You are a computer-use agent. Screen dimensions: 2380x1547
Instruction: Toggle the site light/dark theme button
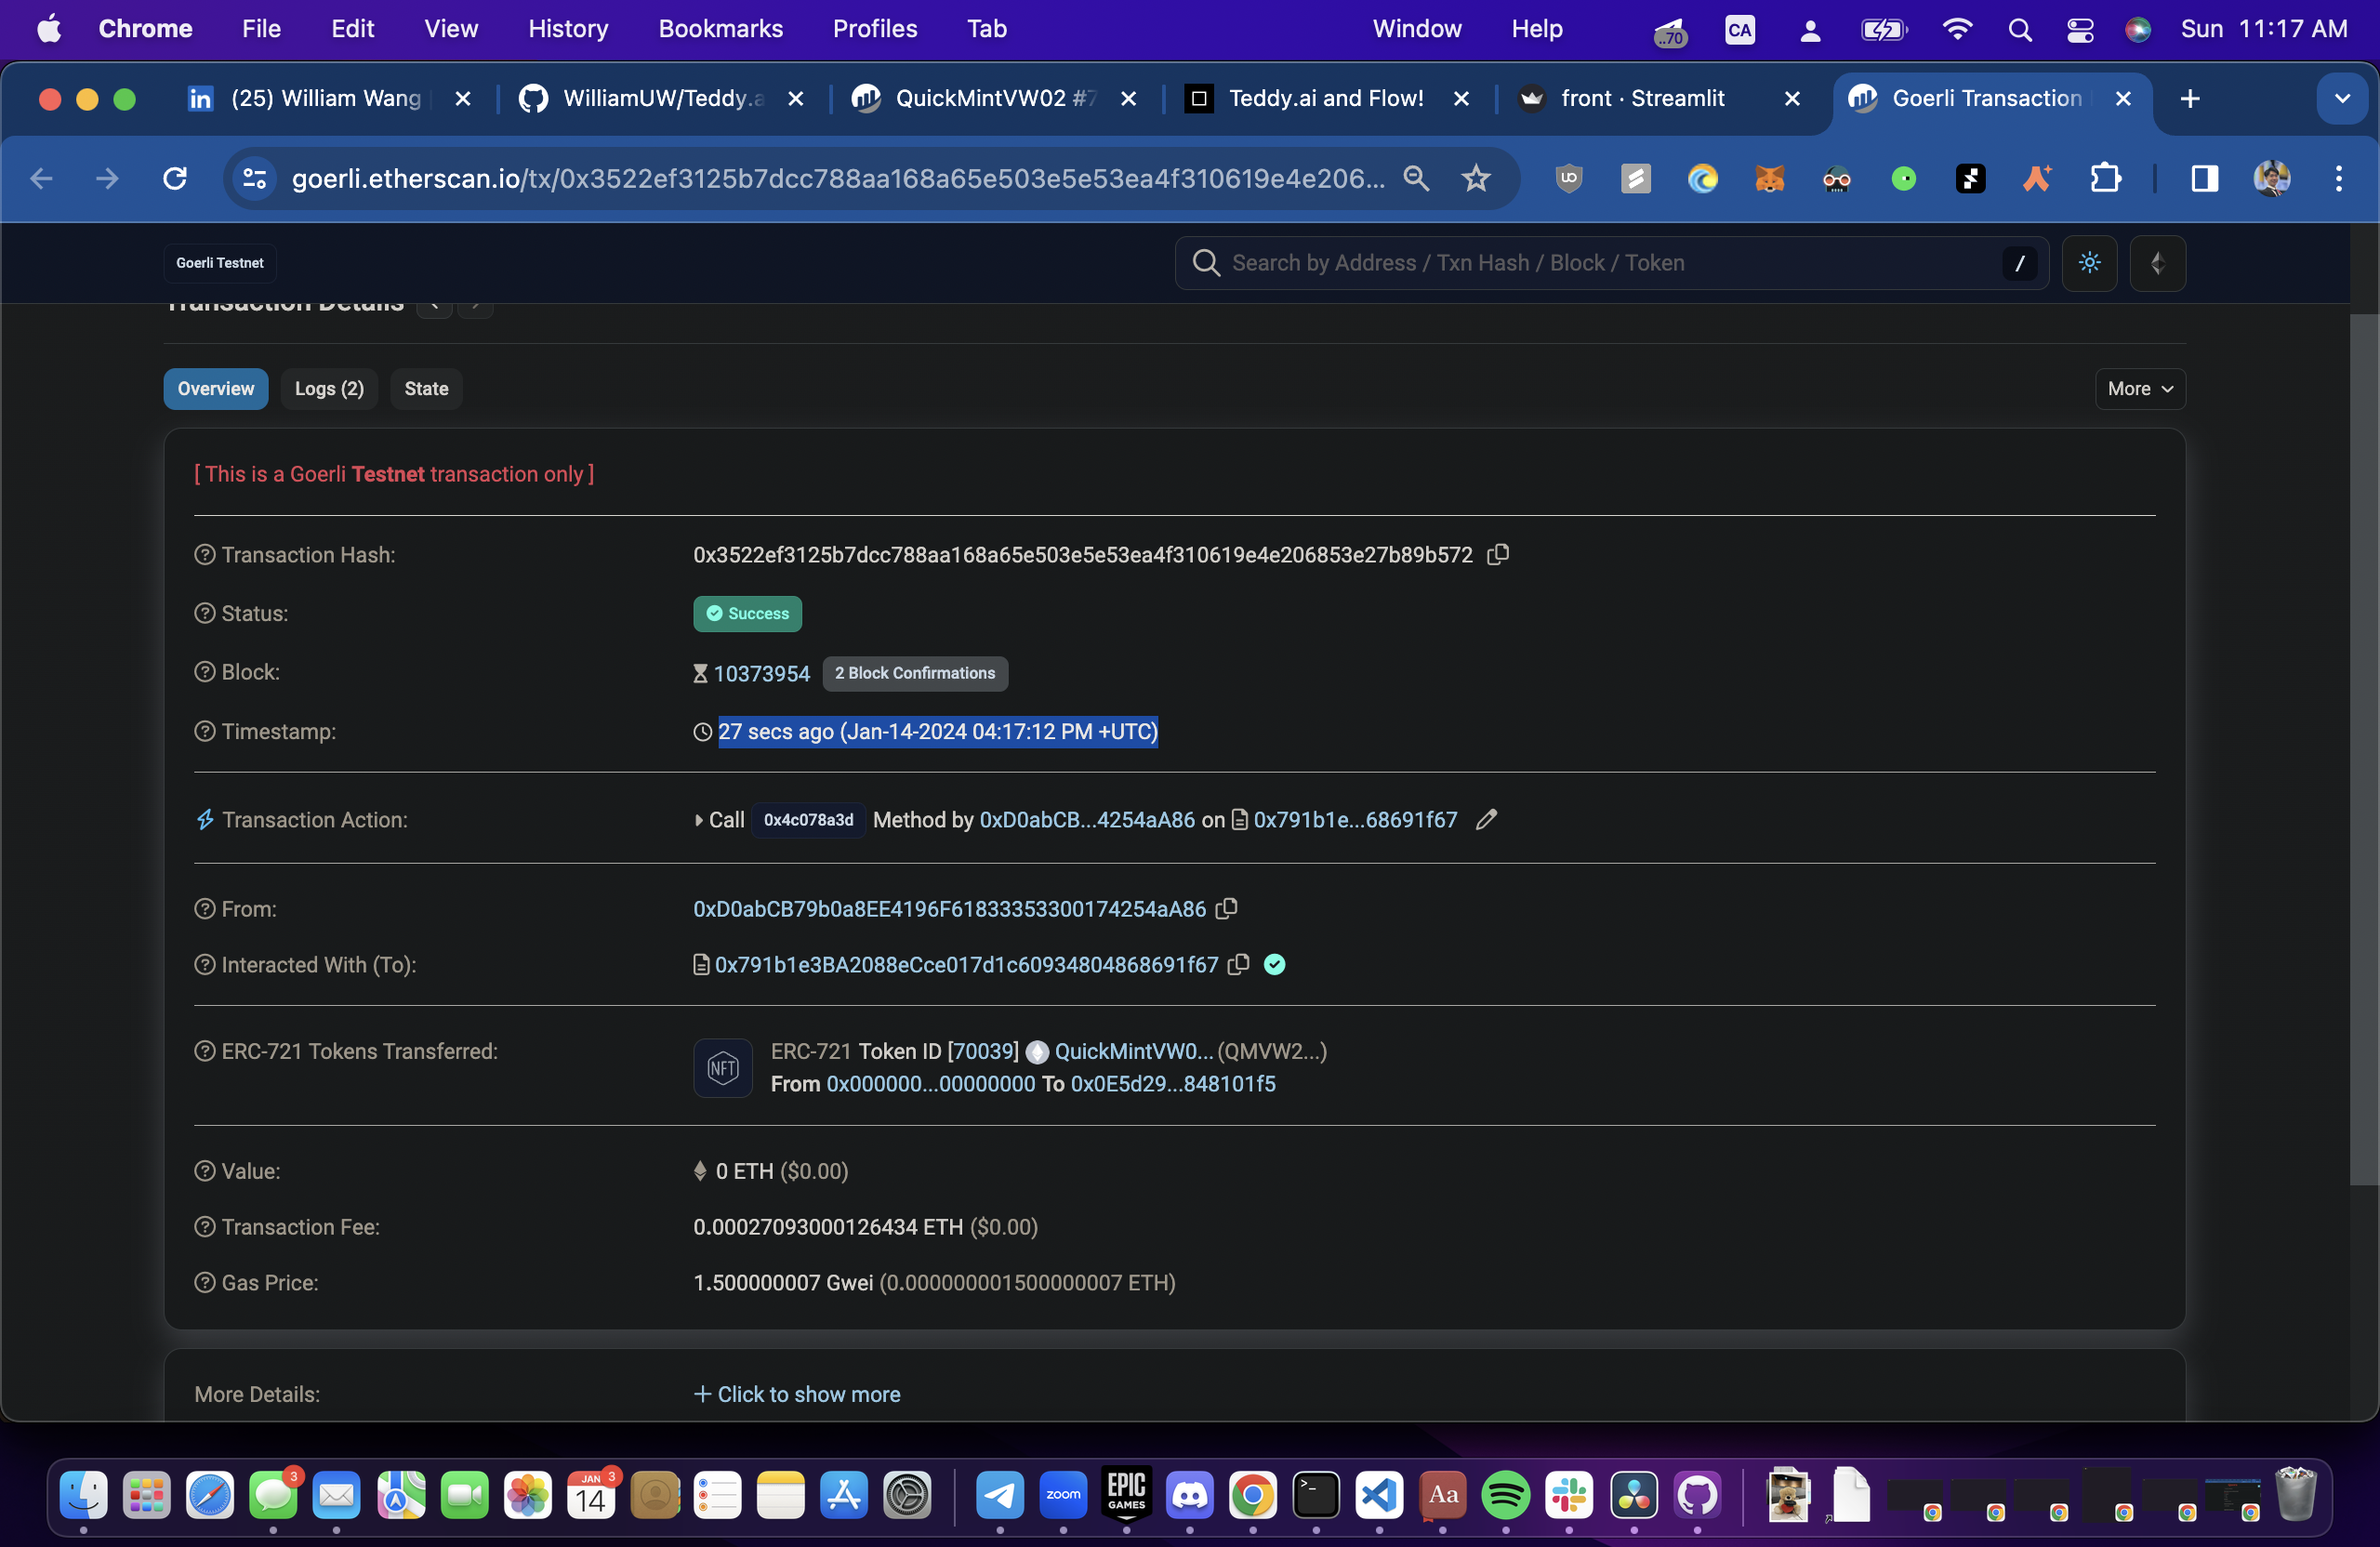pos(2089,263)
